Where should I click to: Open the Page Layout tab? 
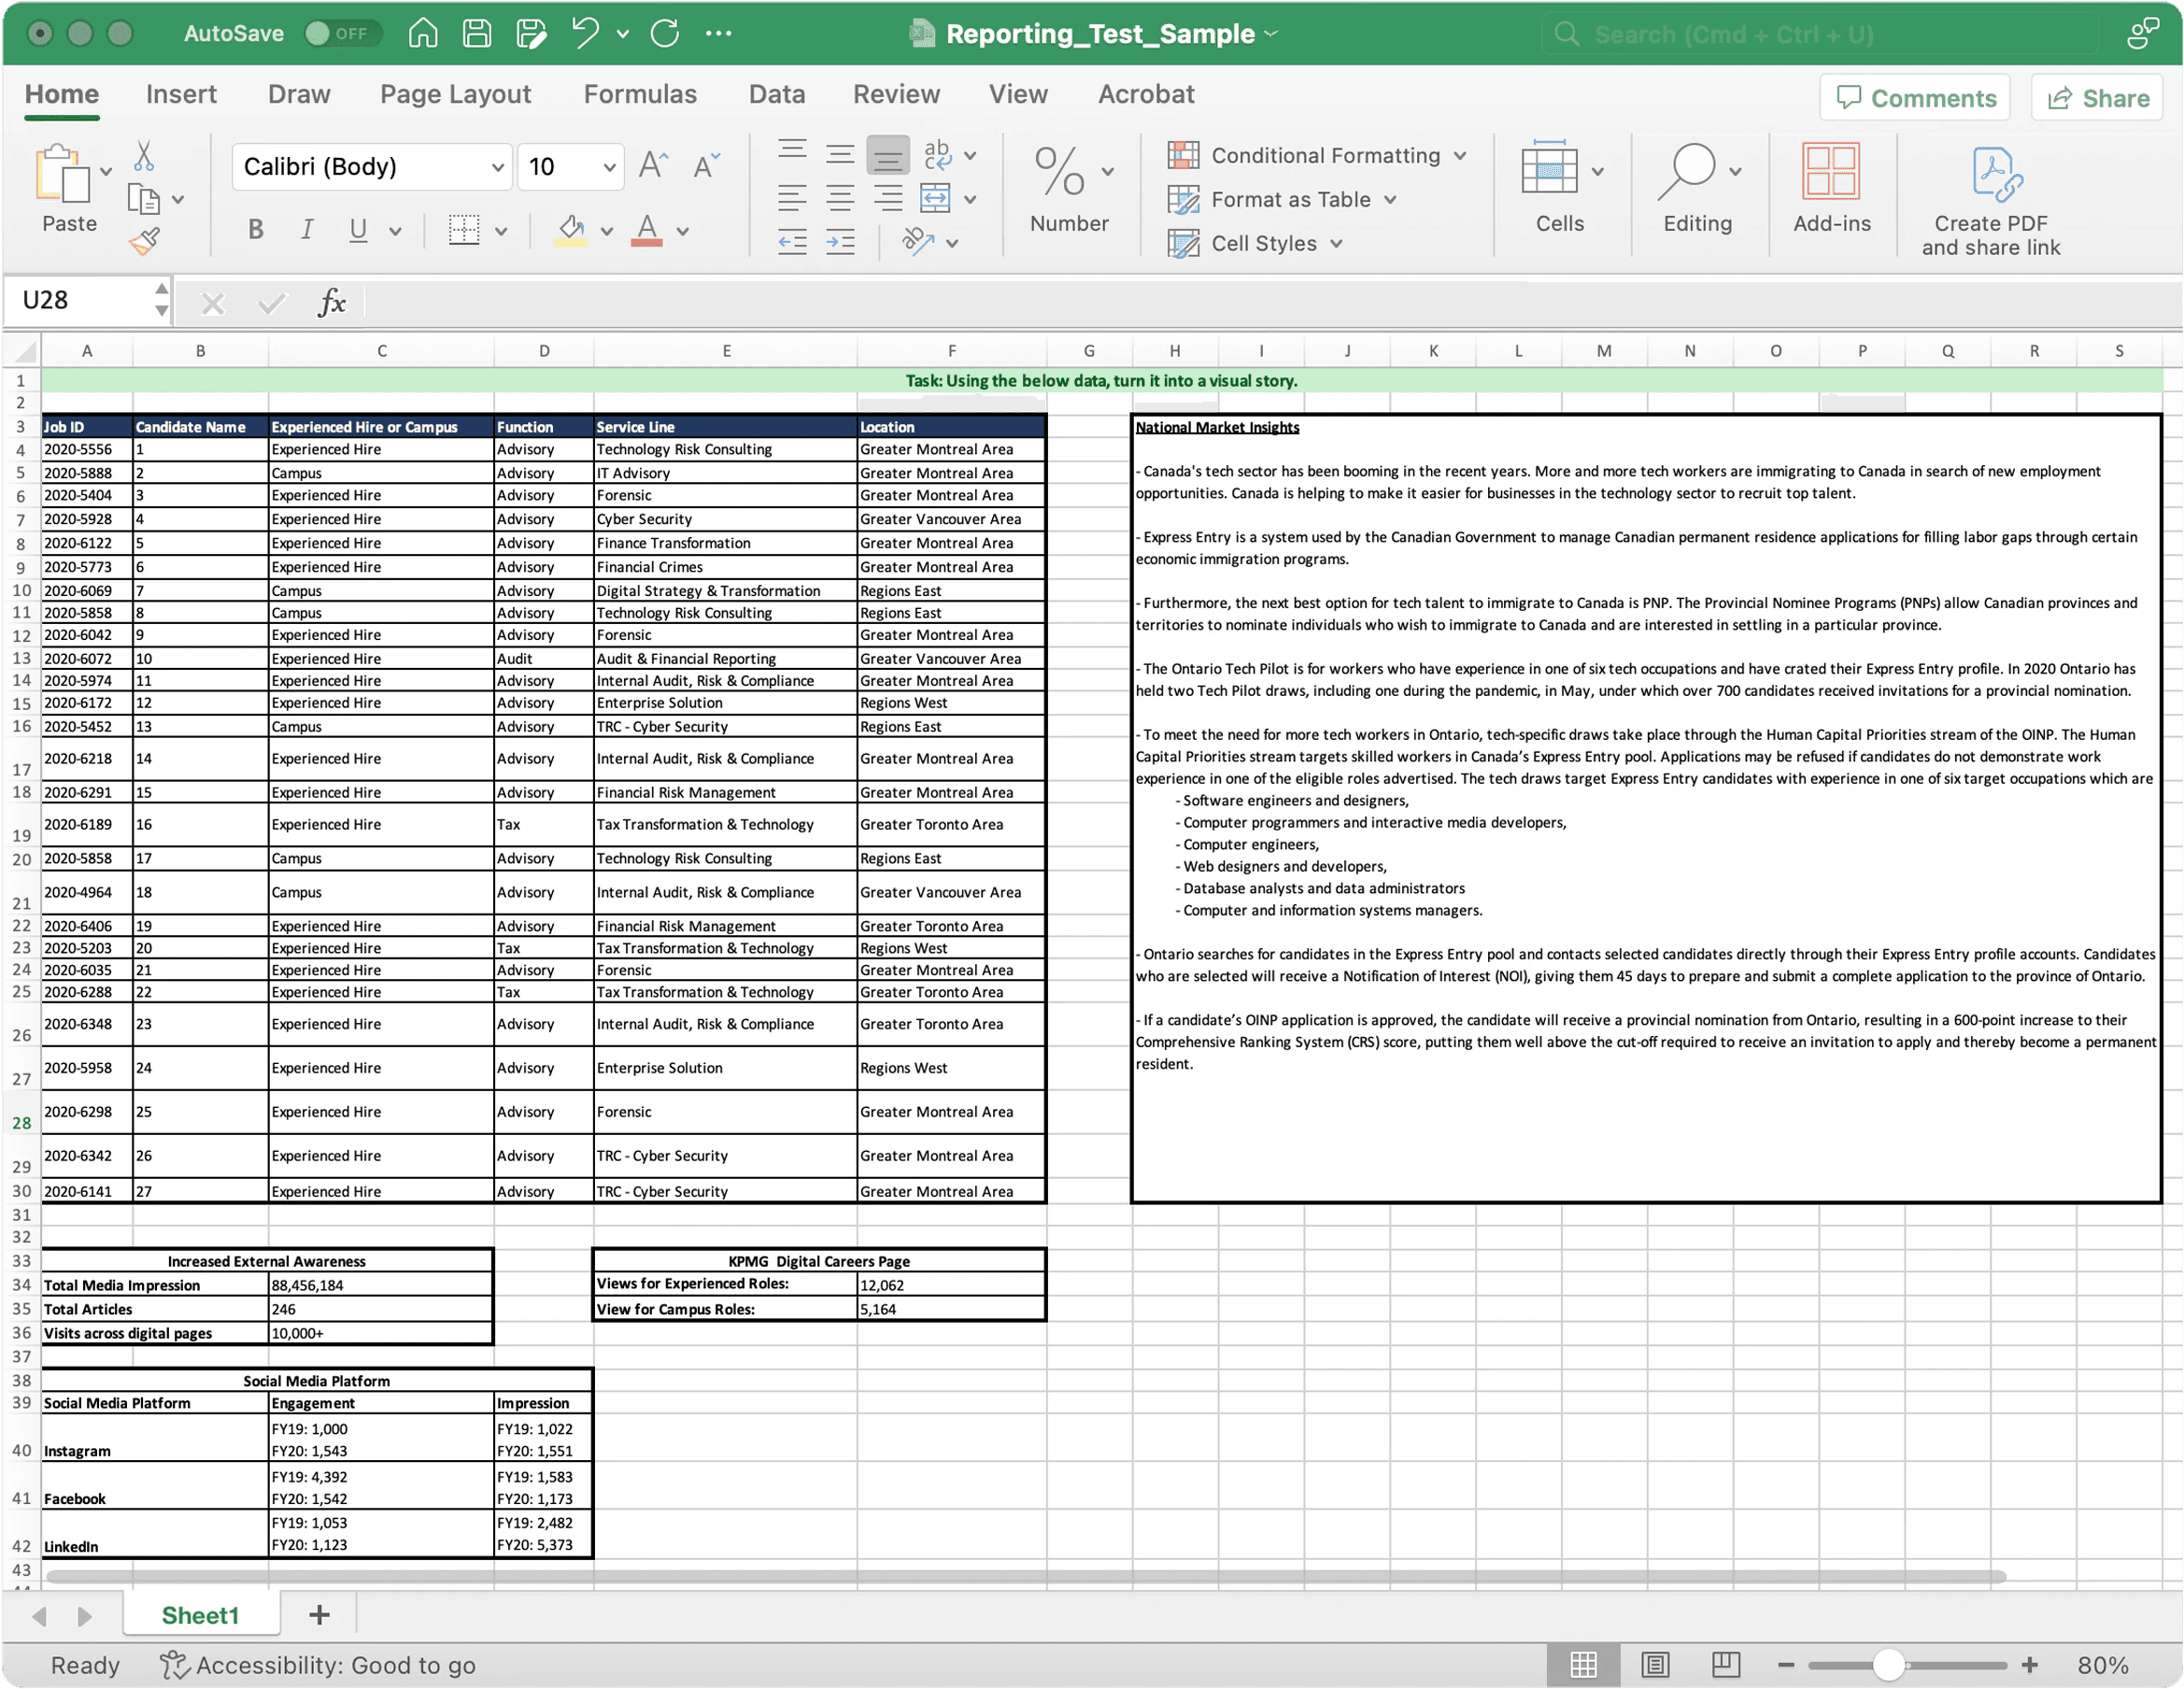(x=455, y=94)
